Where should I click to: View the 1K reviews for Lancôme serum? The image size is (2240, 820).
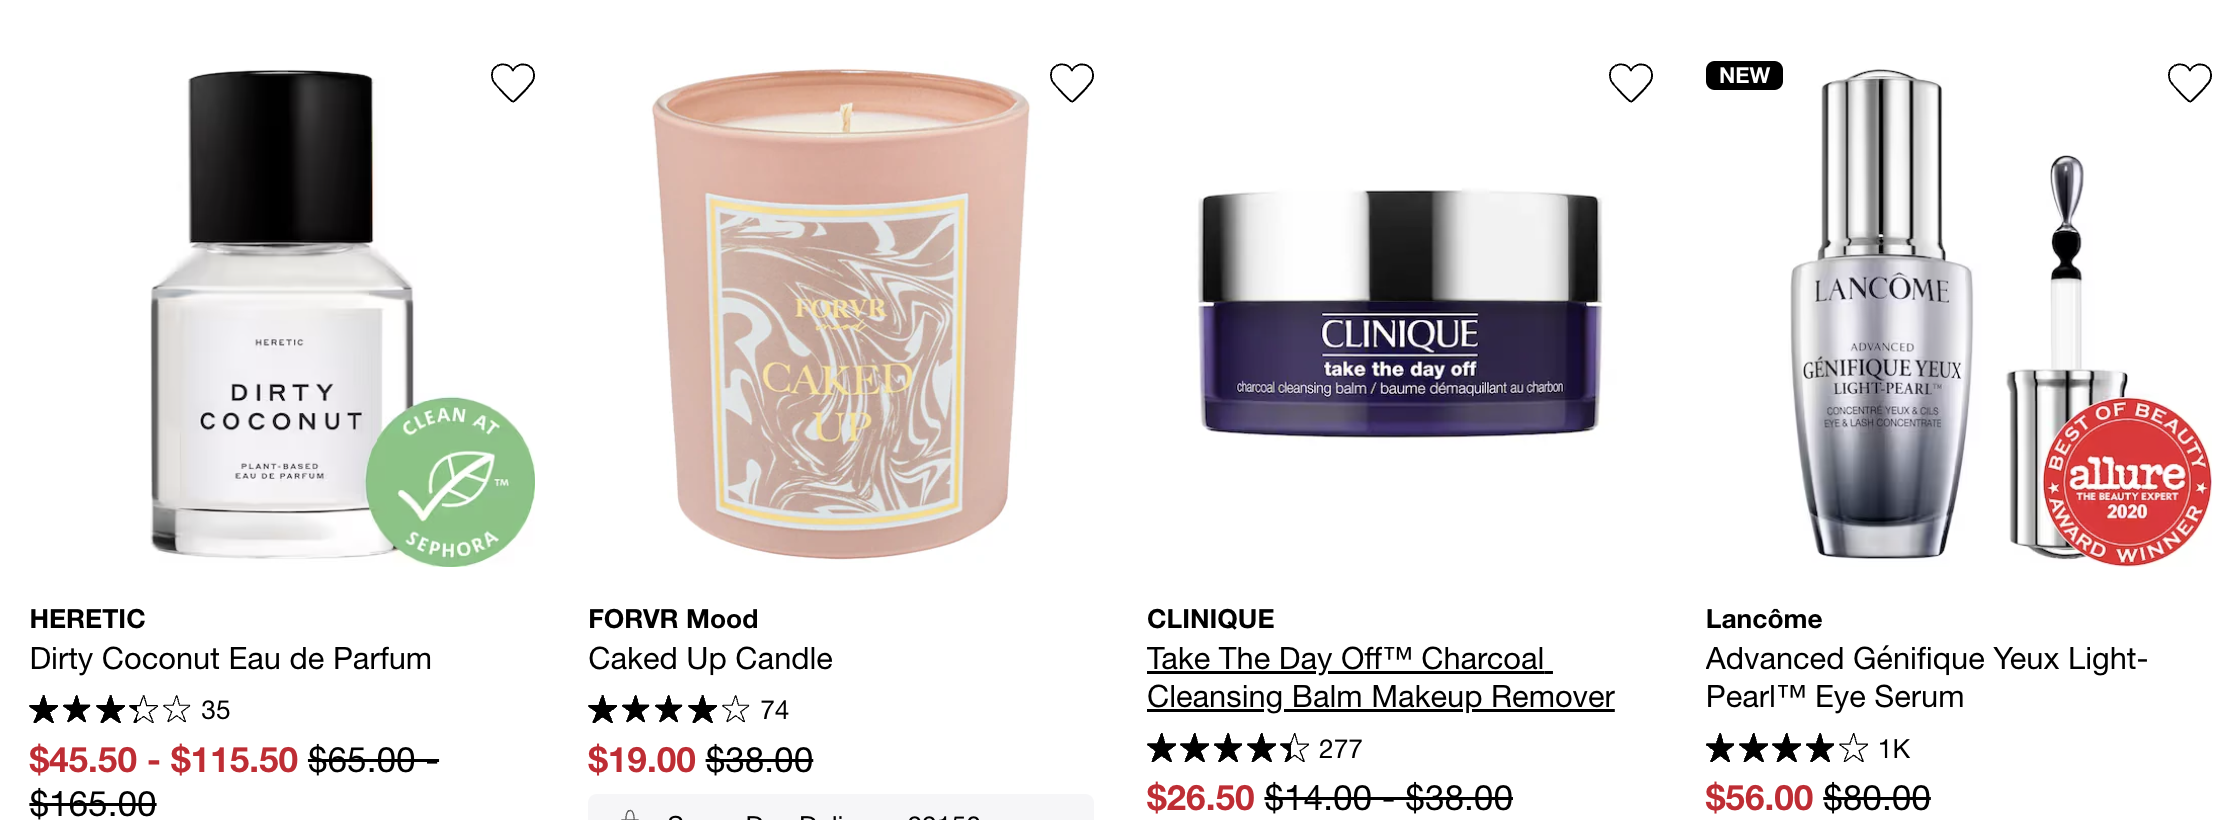(x=1808, y=748)
